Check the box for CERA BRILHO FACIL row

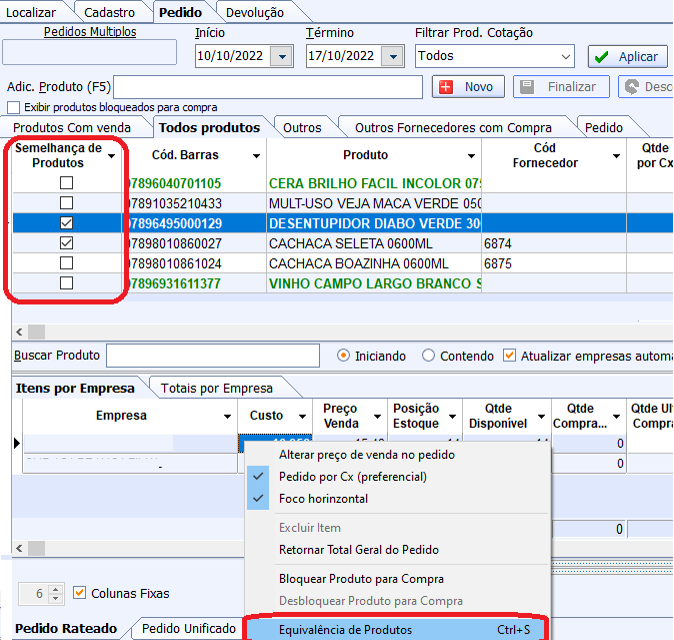point(66,183)
